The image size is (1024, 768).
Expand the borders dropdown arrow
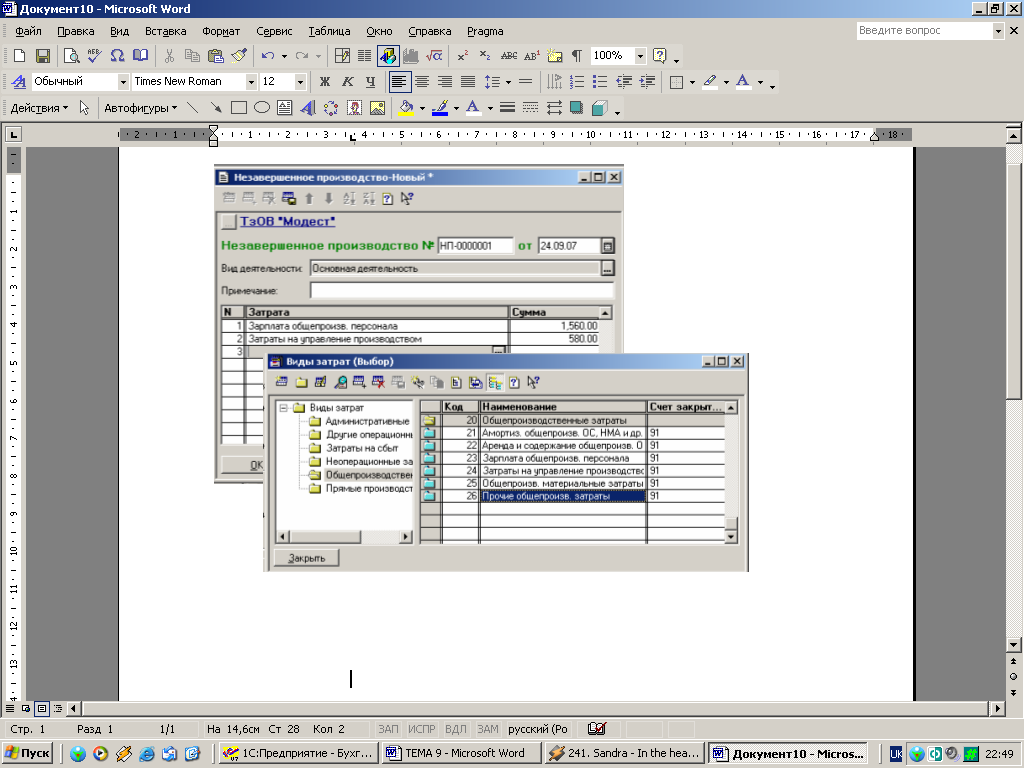coord(692,82)
